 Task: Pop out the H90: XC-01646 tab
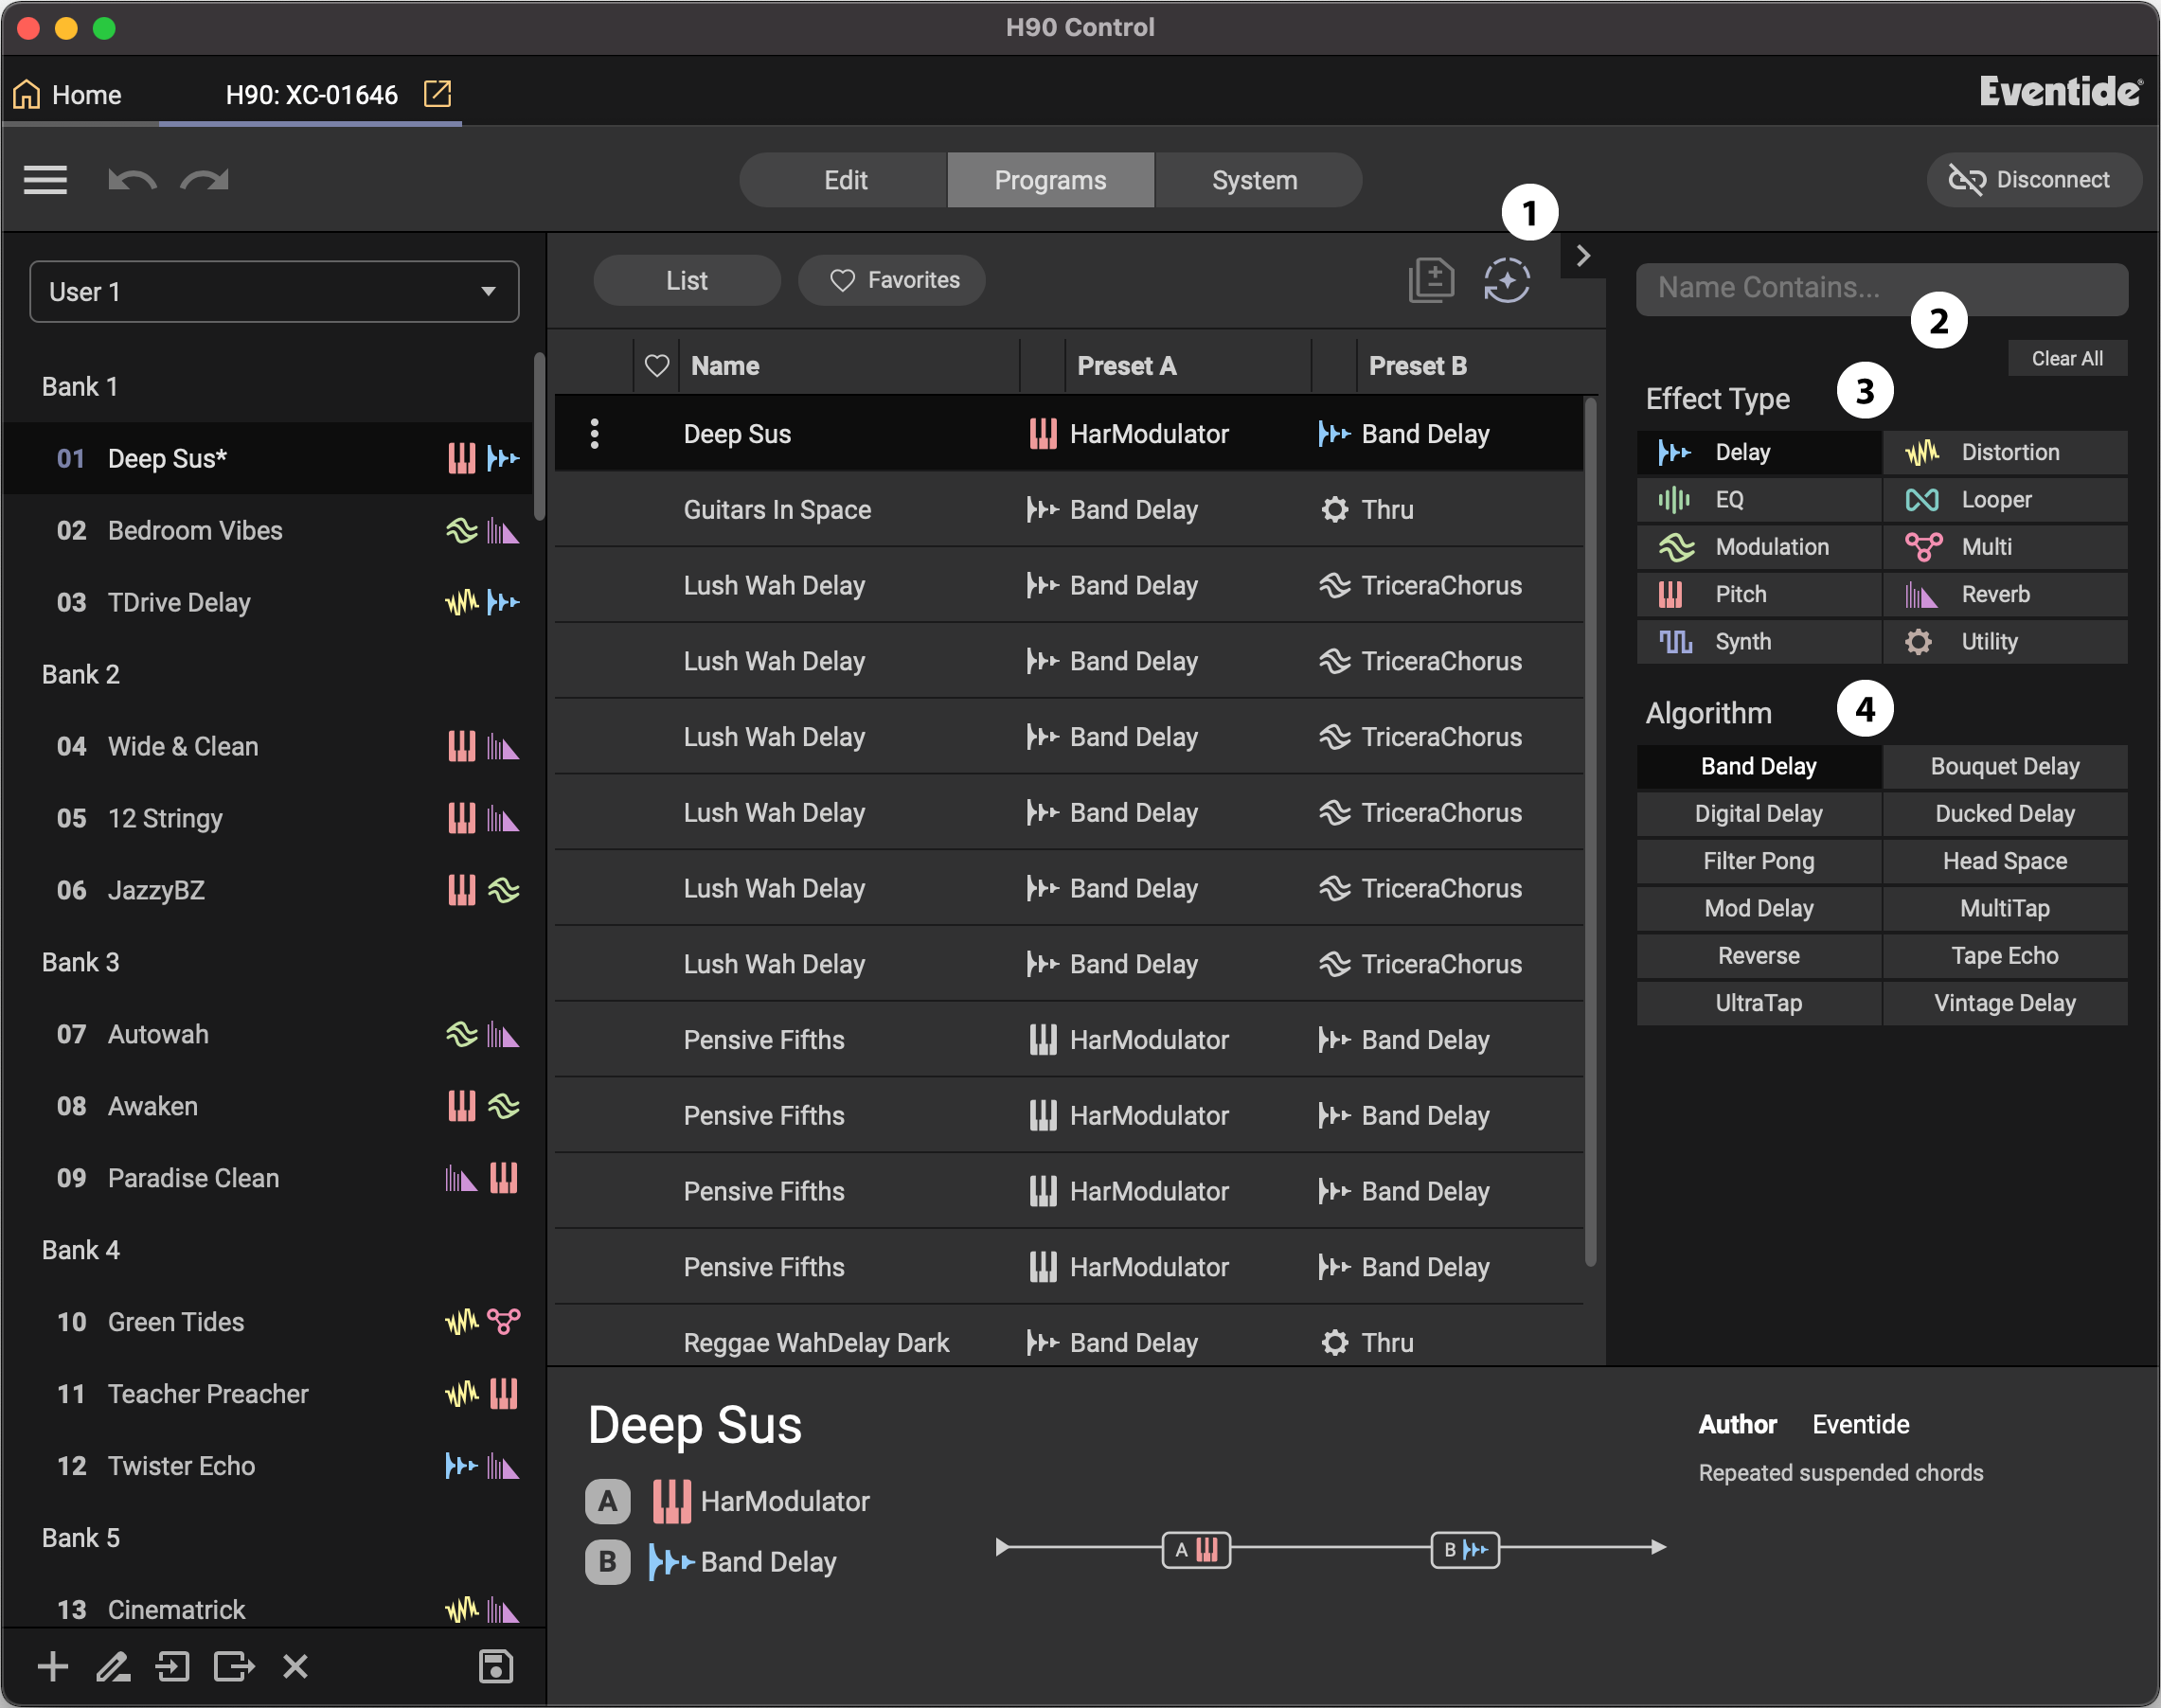(x=437, y=93)
